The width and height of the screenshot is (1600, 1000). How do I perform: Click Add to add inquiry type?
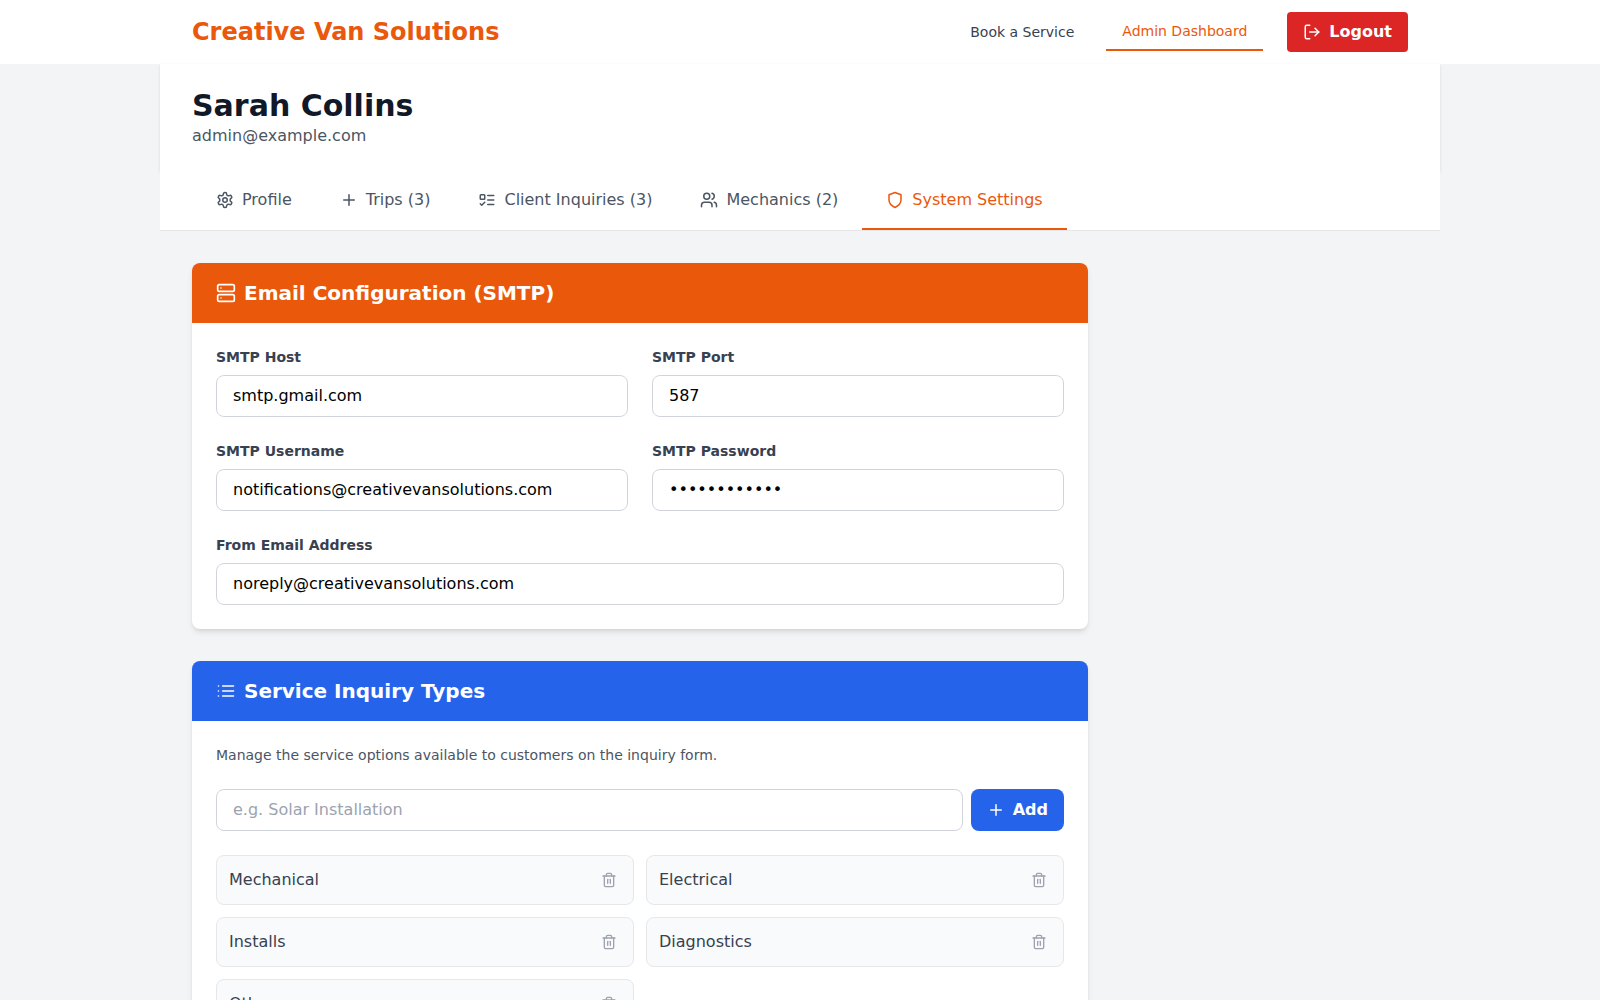(1017, 810)
